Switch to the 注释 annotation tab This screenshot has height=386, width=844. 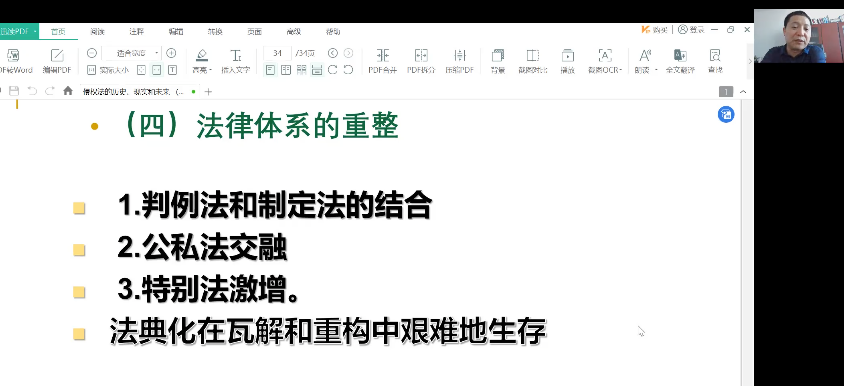coord(137,31)
